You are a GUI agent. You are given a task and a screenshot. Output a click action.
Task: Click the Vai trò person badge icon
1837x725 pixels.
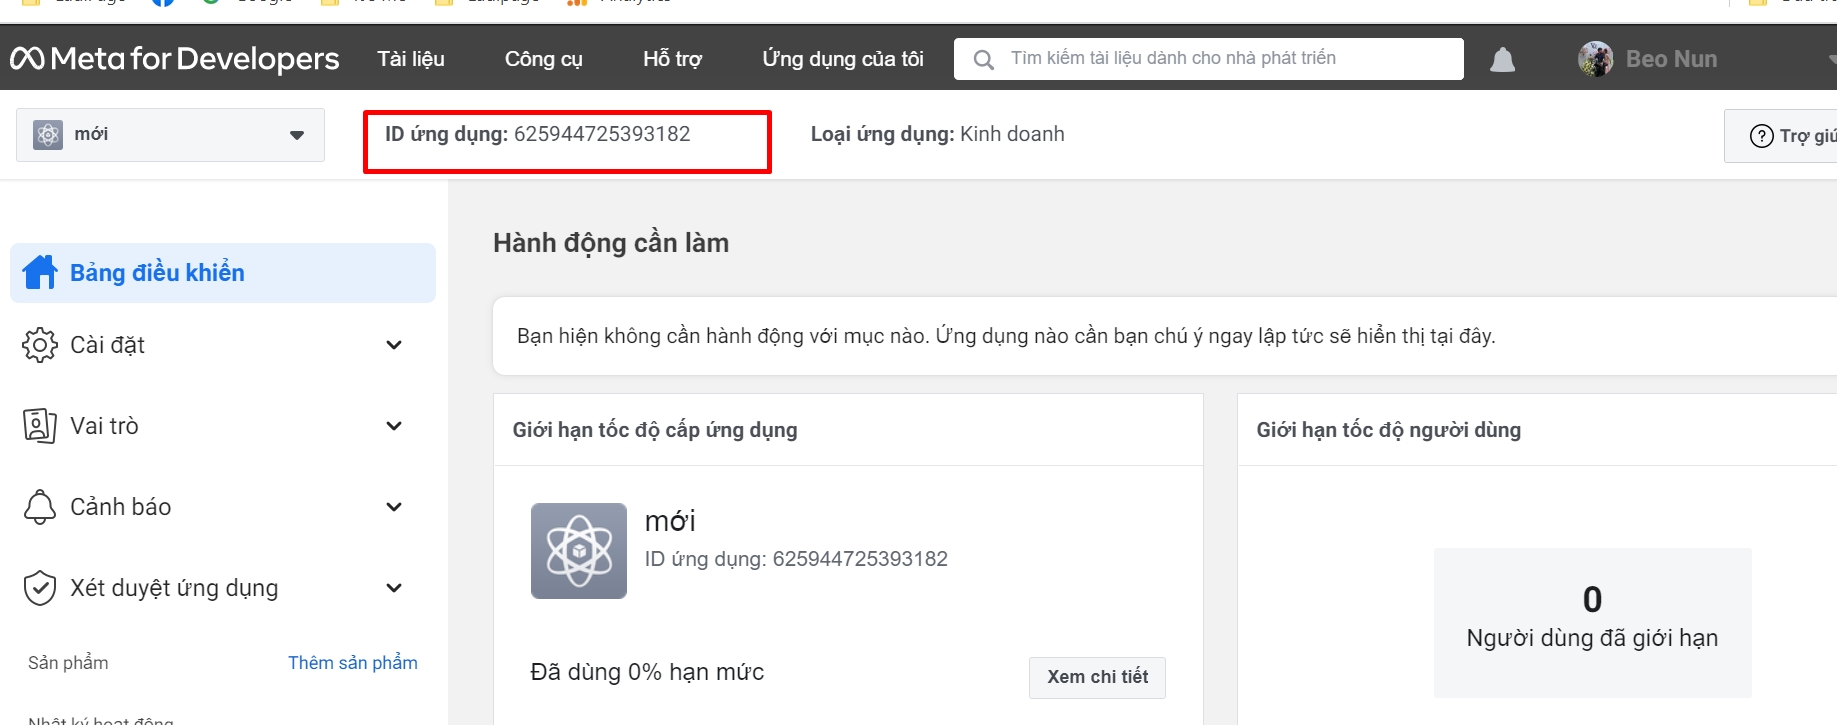(40, 426)
